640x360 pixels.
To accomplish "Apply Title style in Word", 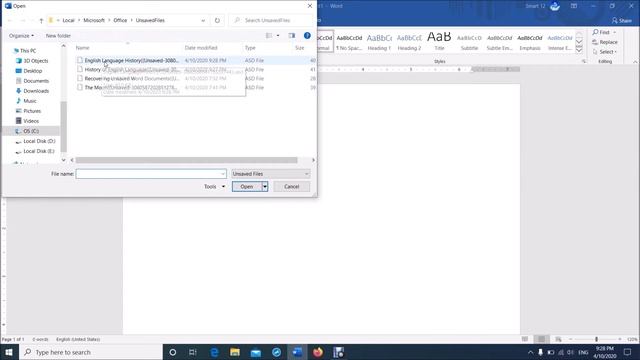I will click(x=439, y=42).
